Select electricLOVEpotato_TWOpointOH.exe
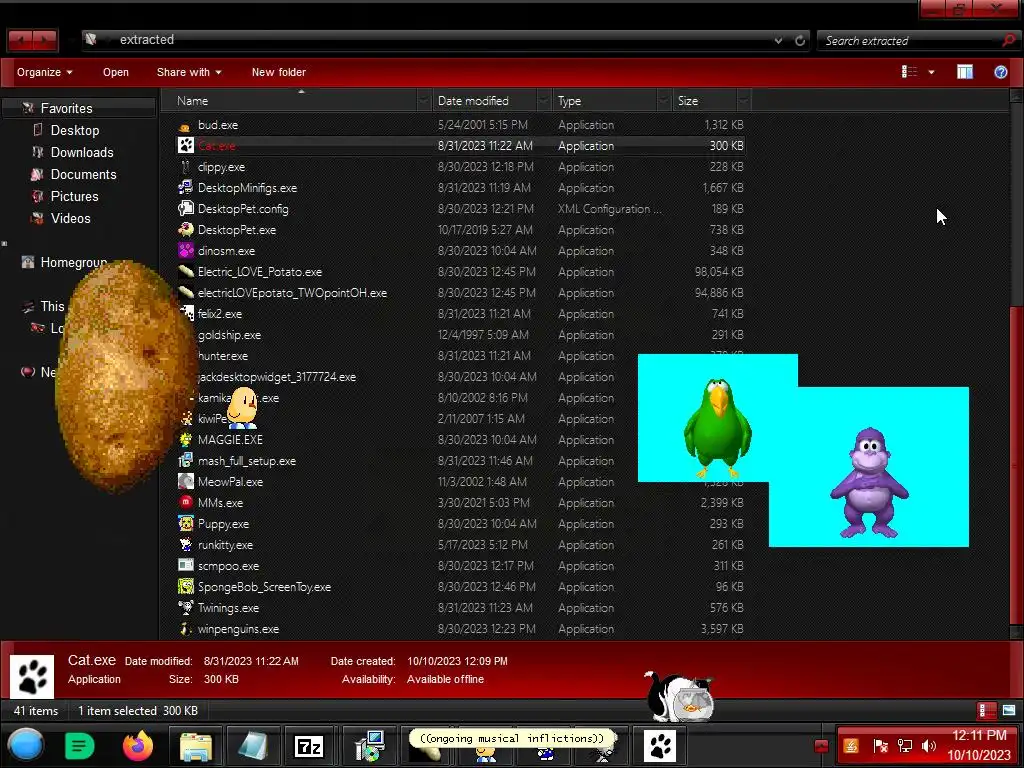This screenshot has width=1024, height=768. 293,293
